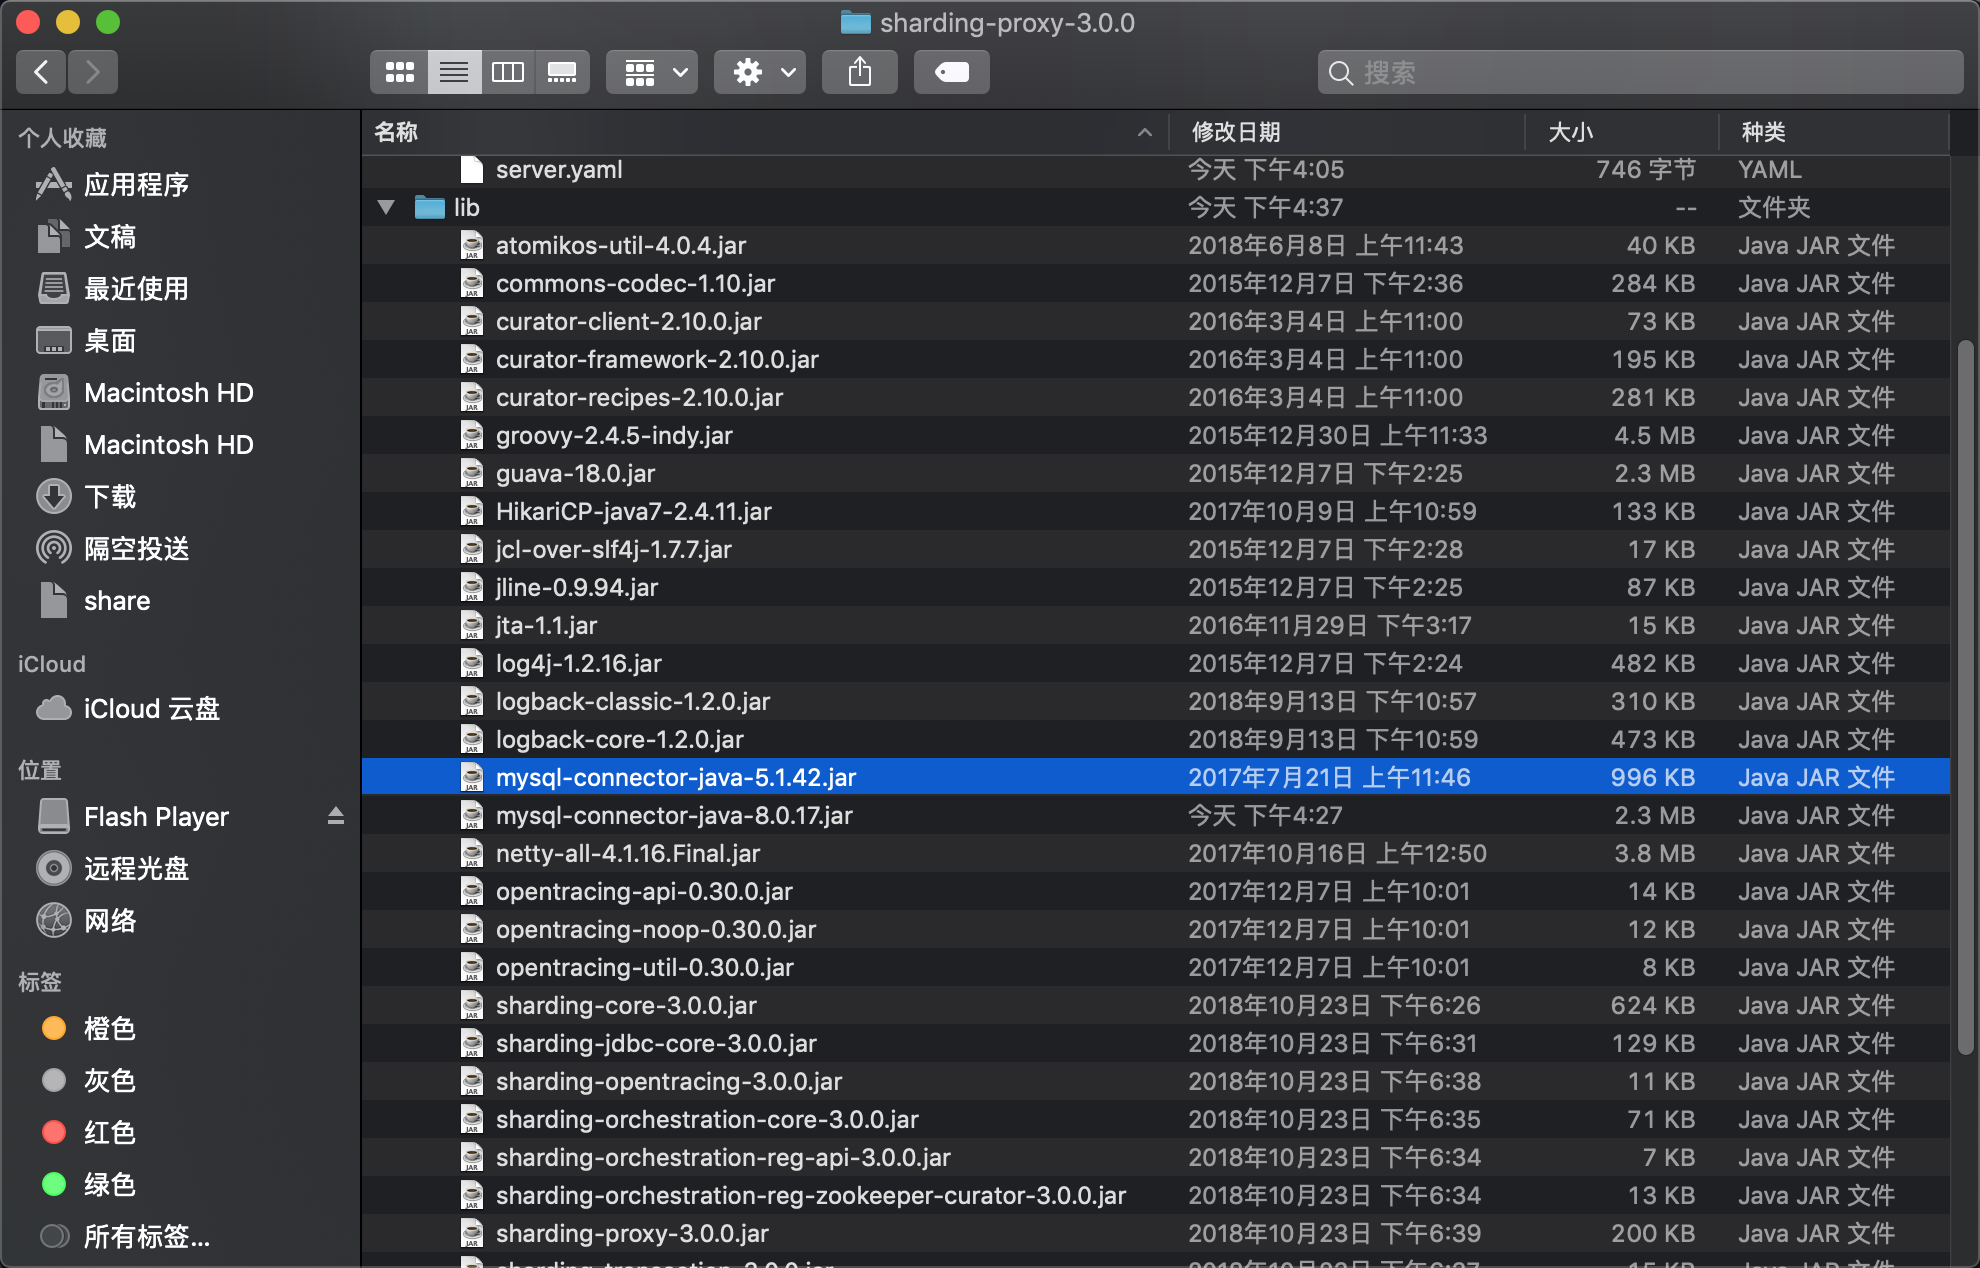This screenshot has height=1268, width=1980.
Task: Toggle the list view button
Action: [x=454, y=71]
